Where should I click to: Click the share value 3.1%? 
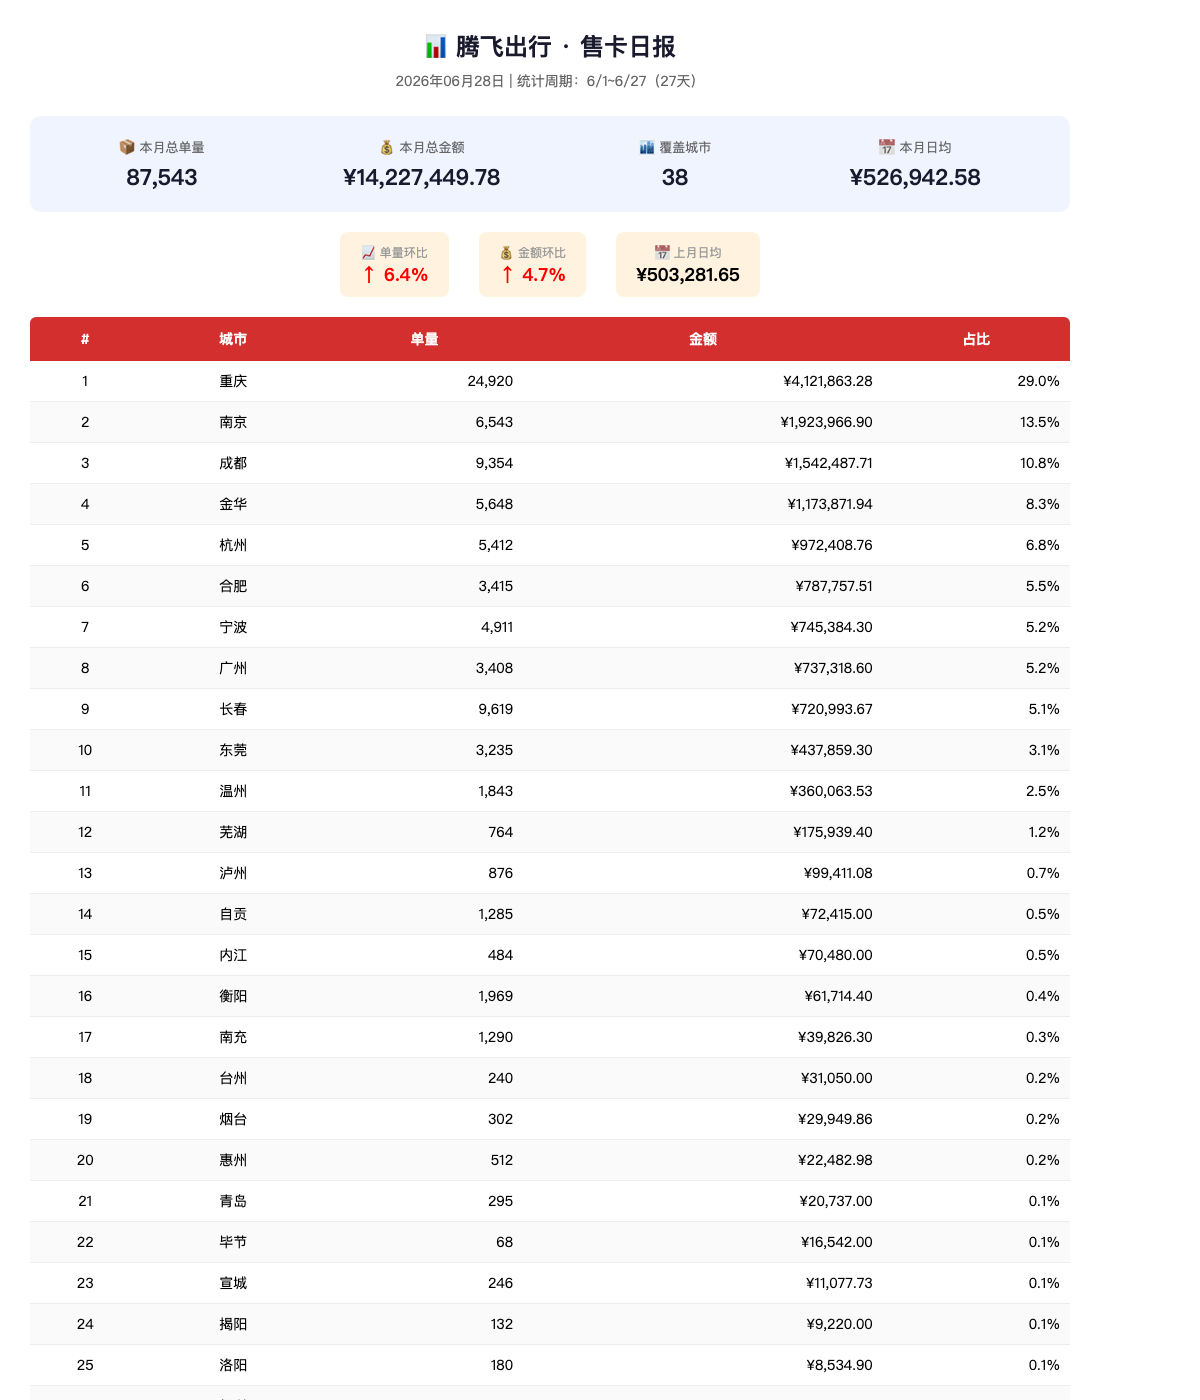(x=1044, y=750)
